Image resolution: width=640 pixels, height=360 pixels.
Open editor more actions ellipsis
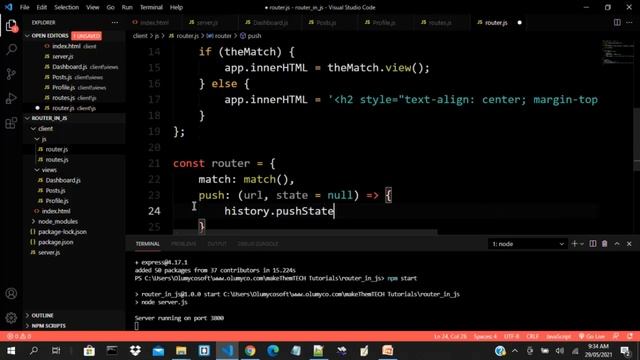click(629, 22)
